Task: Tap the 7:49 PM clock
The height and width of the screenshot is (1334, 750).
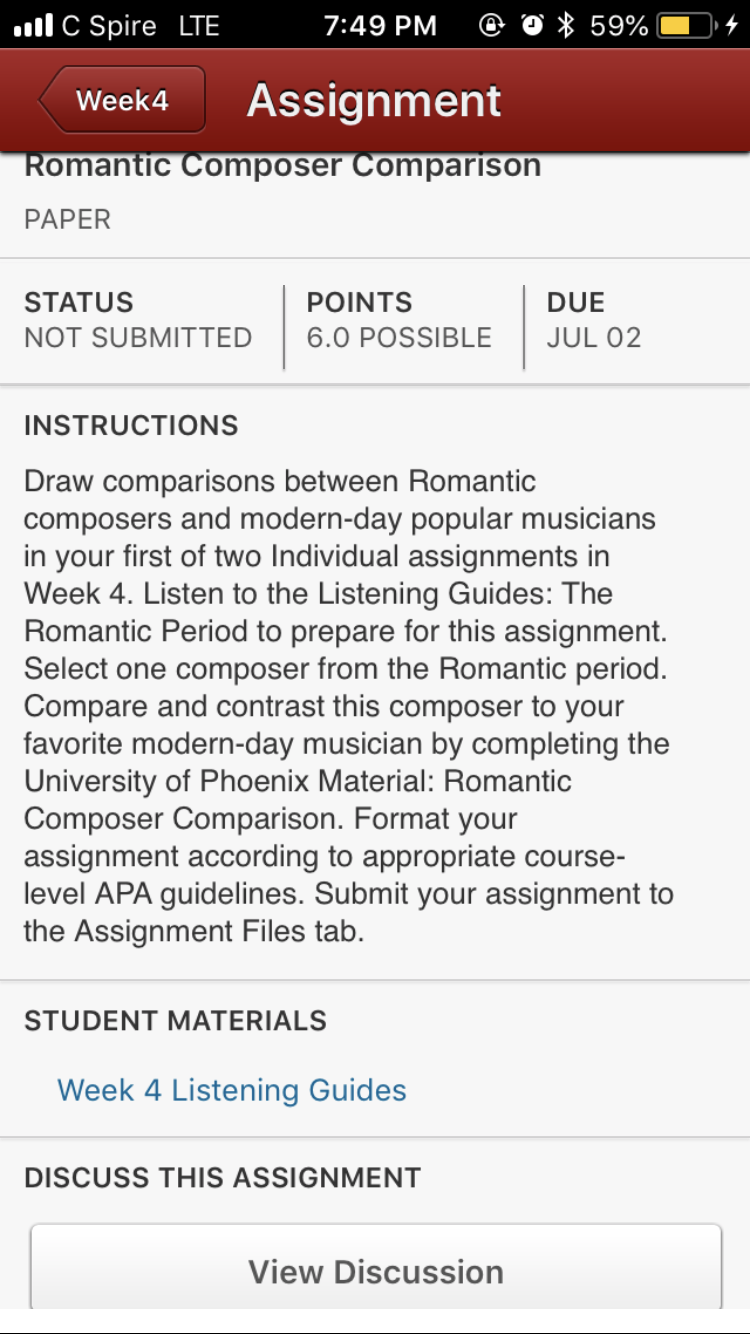Action: (x=380, y=25)
